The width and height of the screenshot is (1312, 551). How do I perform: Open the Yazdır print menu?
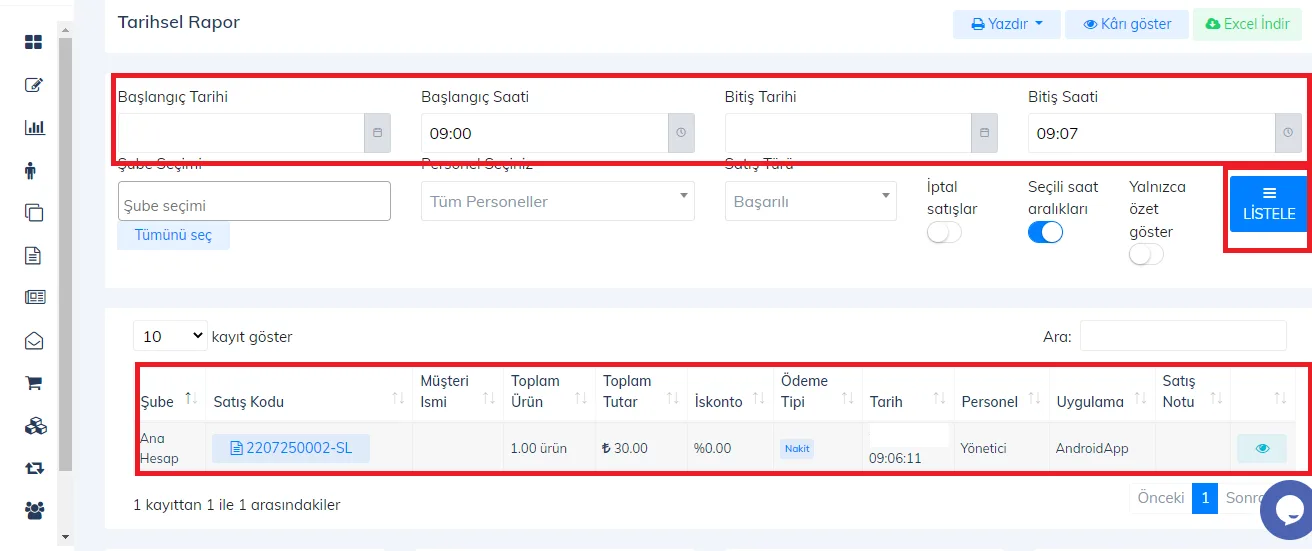tap(1007, 24)
